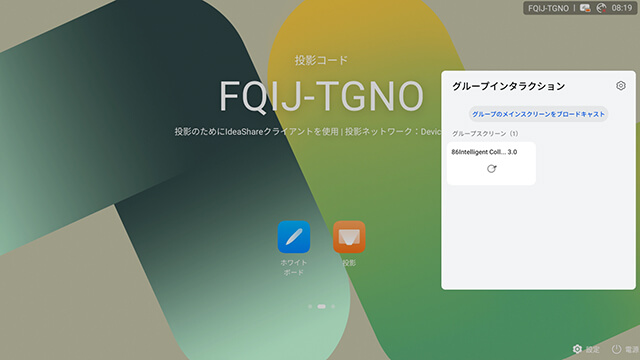Image resolution: width=640 pixels, height=360 pixels.
Task: Open Group Interaction settings gear
Action: click(x=621, y=86)
